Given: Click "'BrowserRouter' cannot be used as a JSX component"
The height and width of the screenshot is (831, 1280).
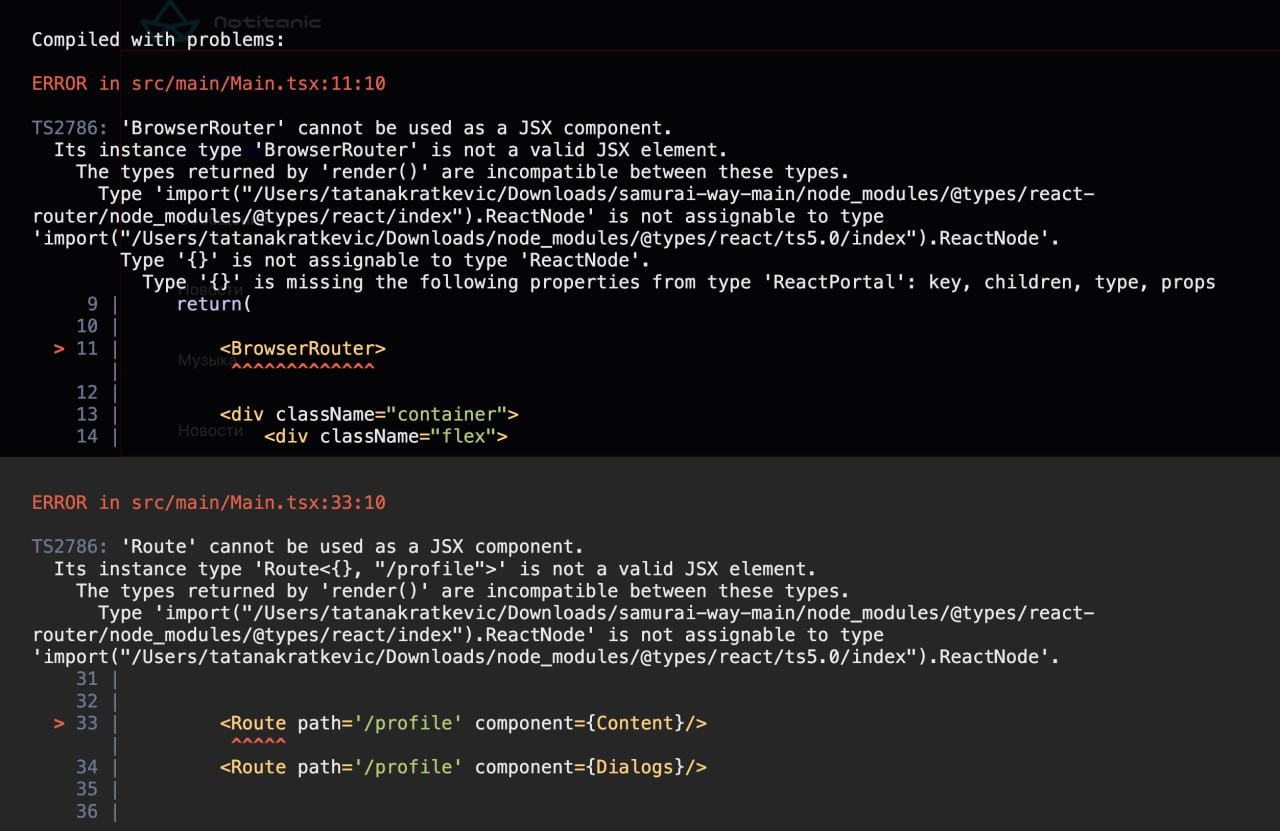Looking at the screenshot, I should pos(396,128).
